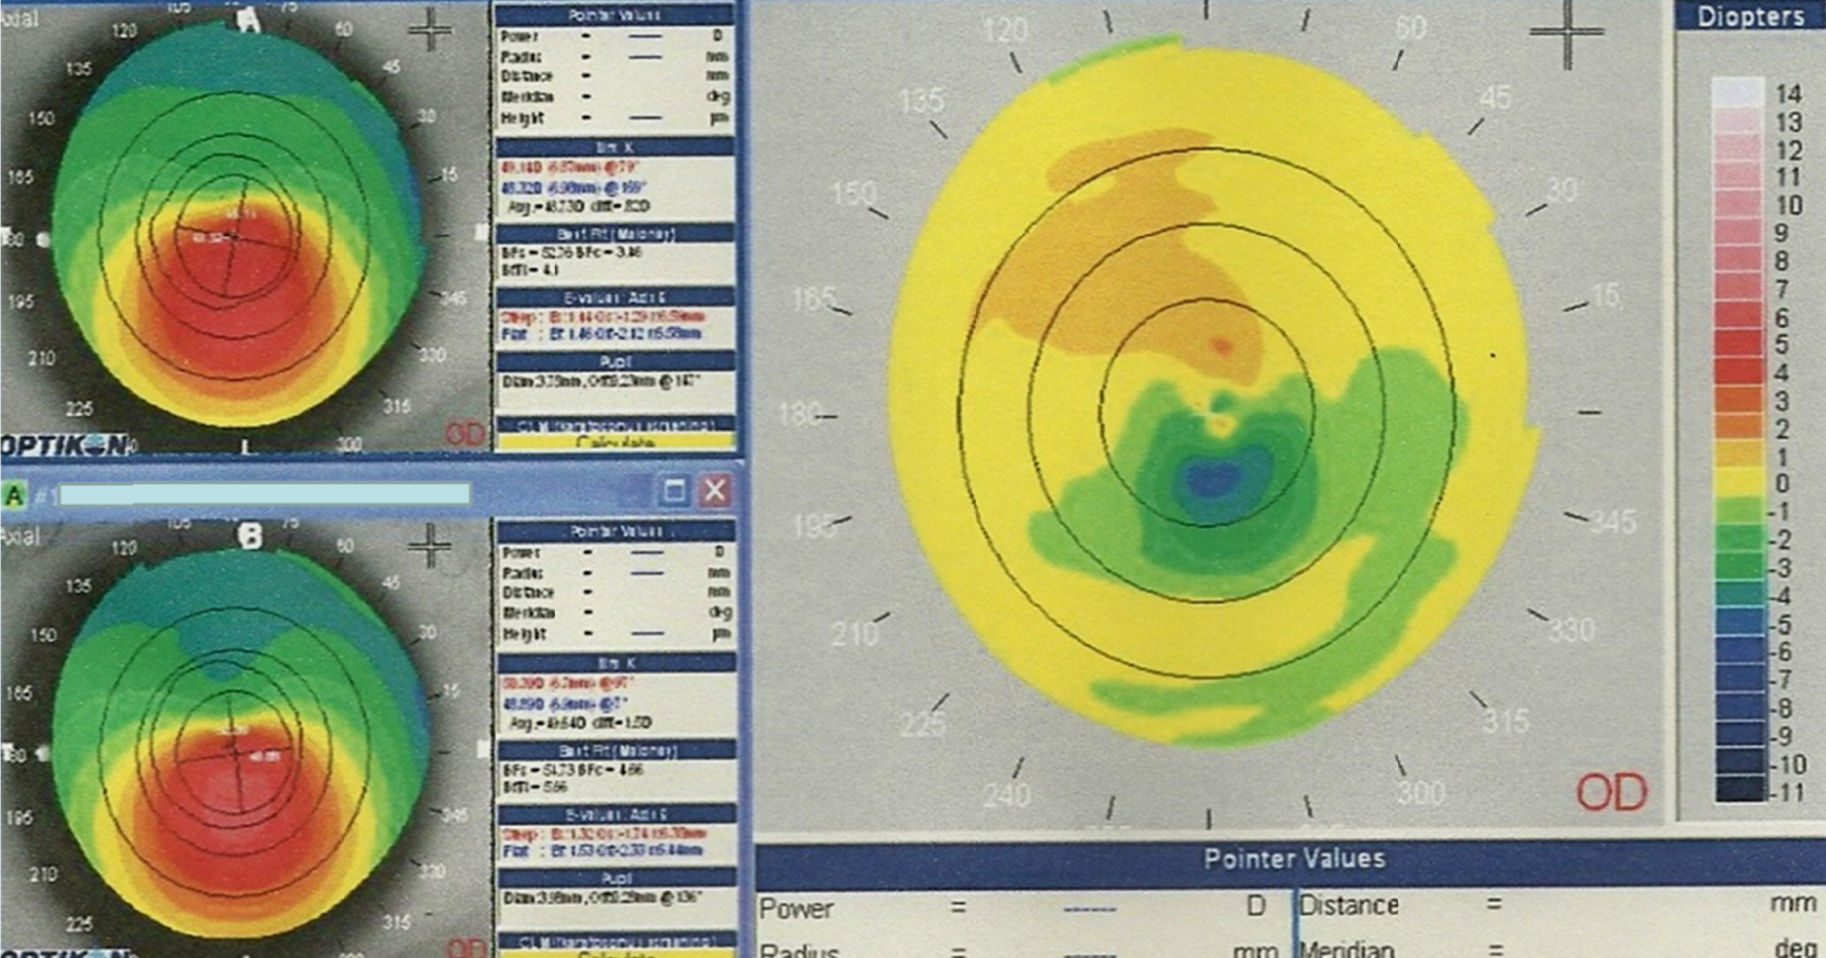Screen dimensions: 1826x958
Task: Click the crosshair icon on the large difference map
Action: pos(1566,34)
